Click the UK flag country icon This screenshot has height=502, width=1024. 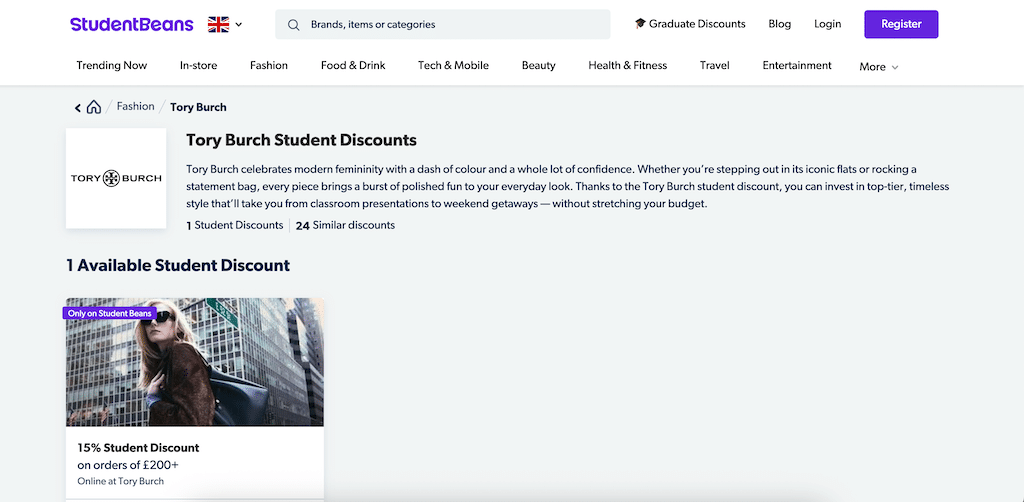pos(218,24)
